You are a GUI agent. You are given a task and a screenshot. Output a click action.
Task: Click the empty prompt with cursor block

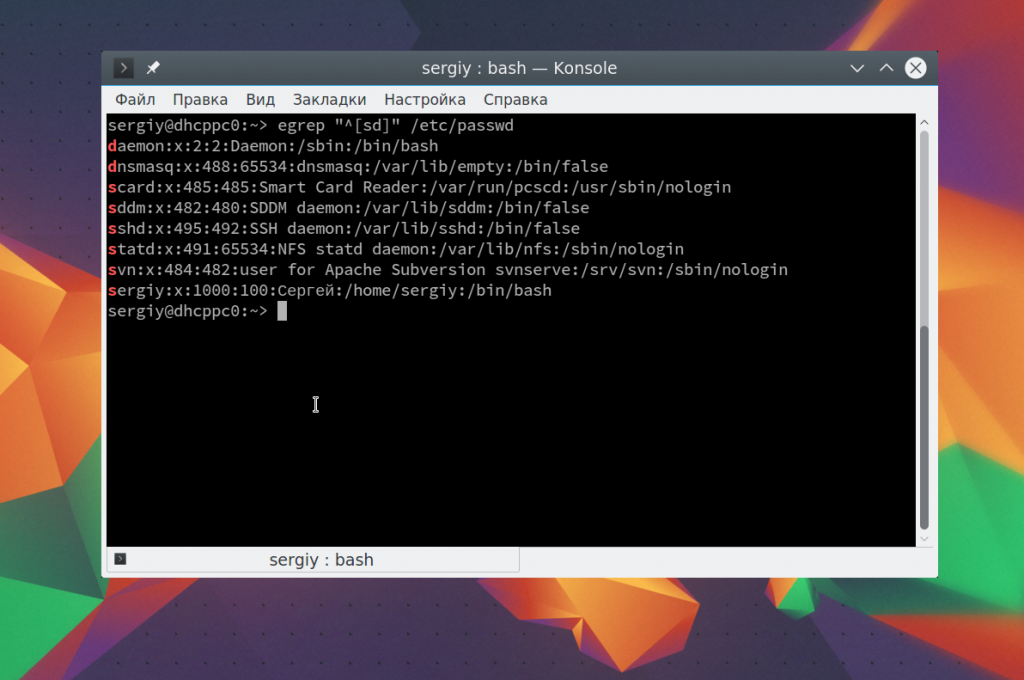[x=197, y=311]
